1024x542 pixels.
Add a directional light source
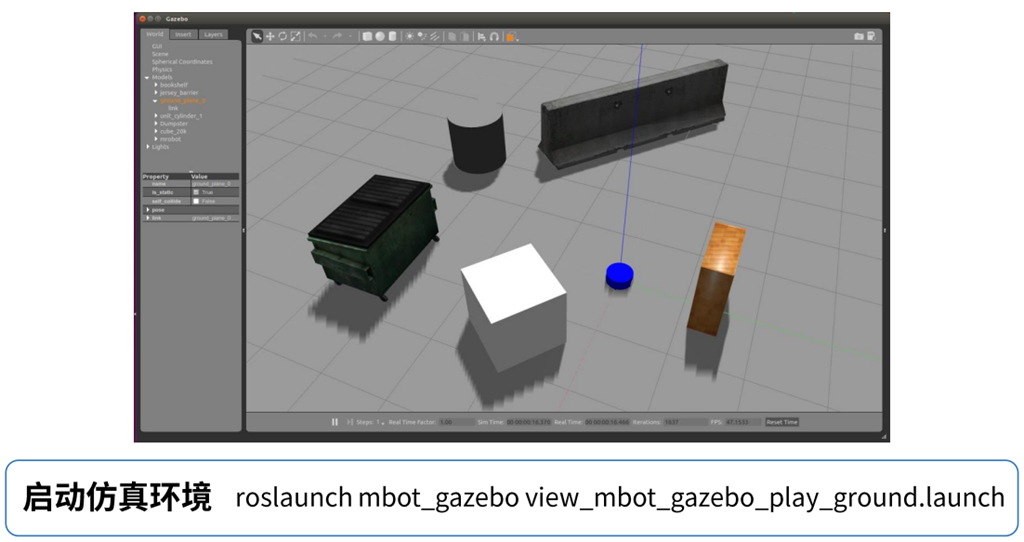[435, 37]
